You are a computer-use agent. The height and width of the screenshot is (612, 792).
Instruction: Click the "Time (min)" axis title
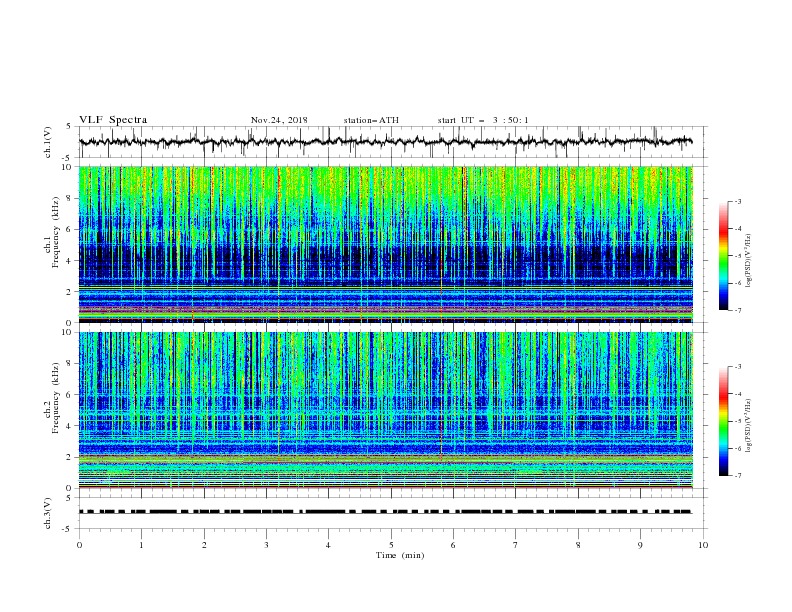tap(400, 555)
